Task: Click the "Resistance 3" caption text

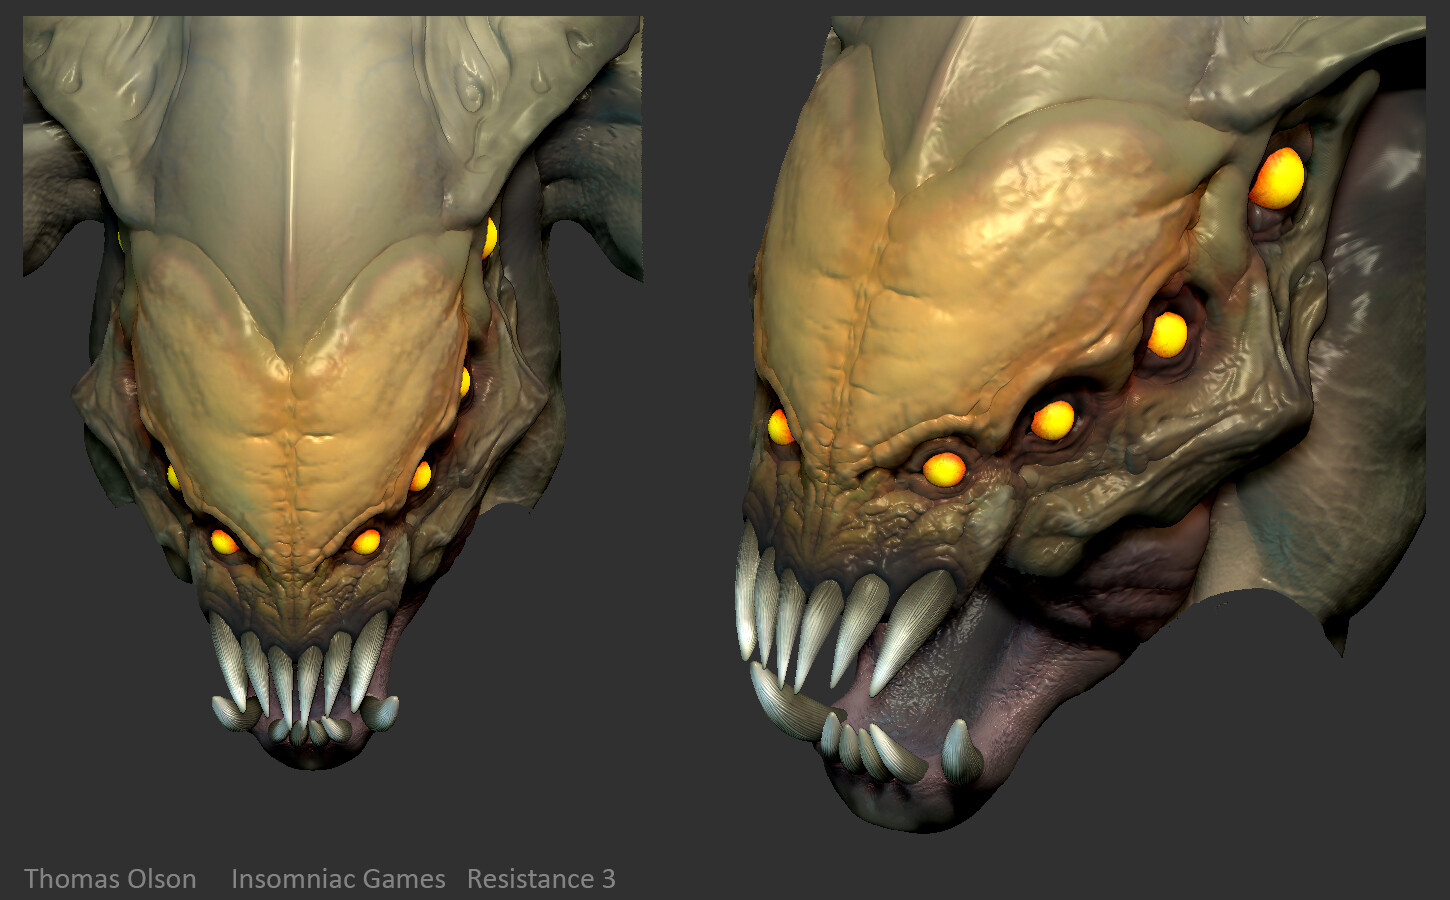Action: point(541,879)
